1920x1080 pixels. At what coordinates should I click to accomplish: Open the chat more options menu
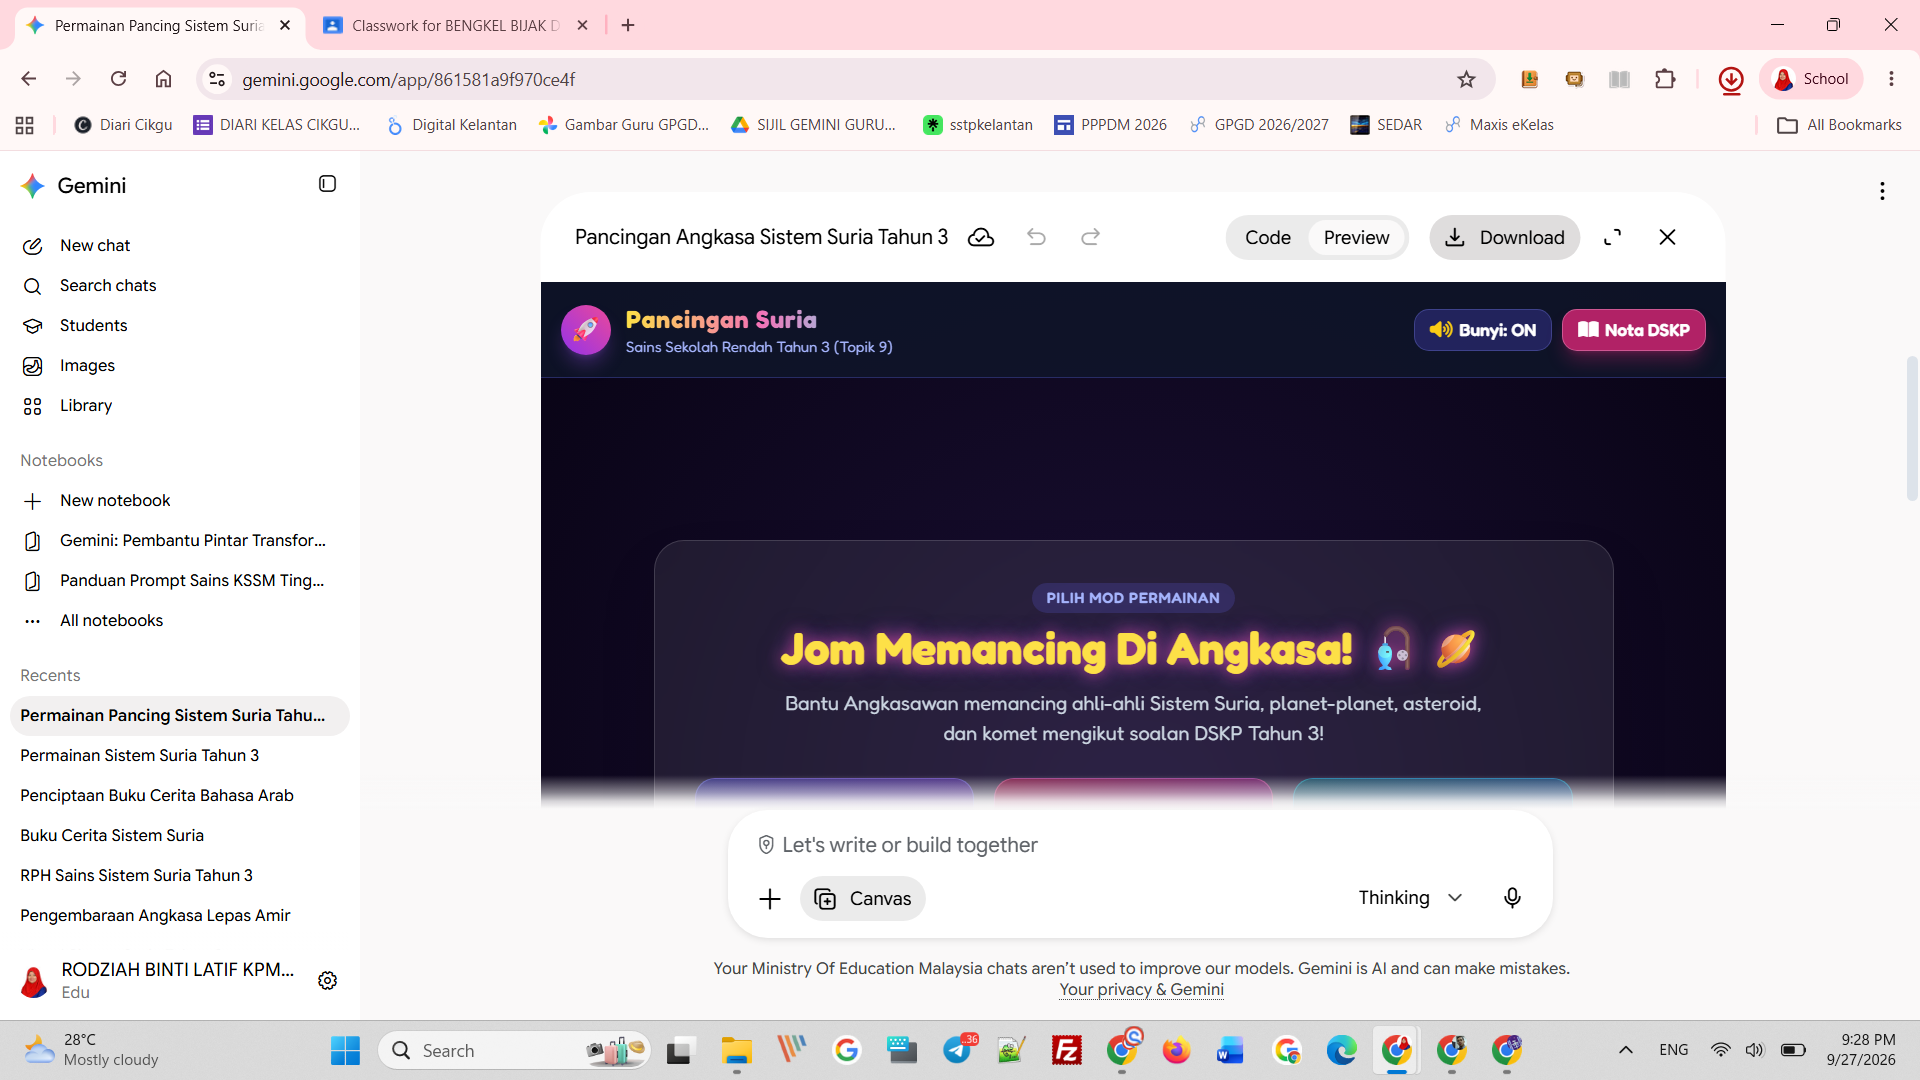(x=1882, y=191)
